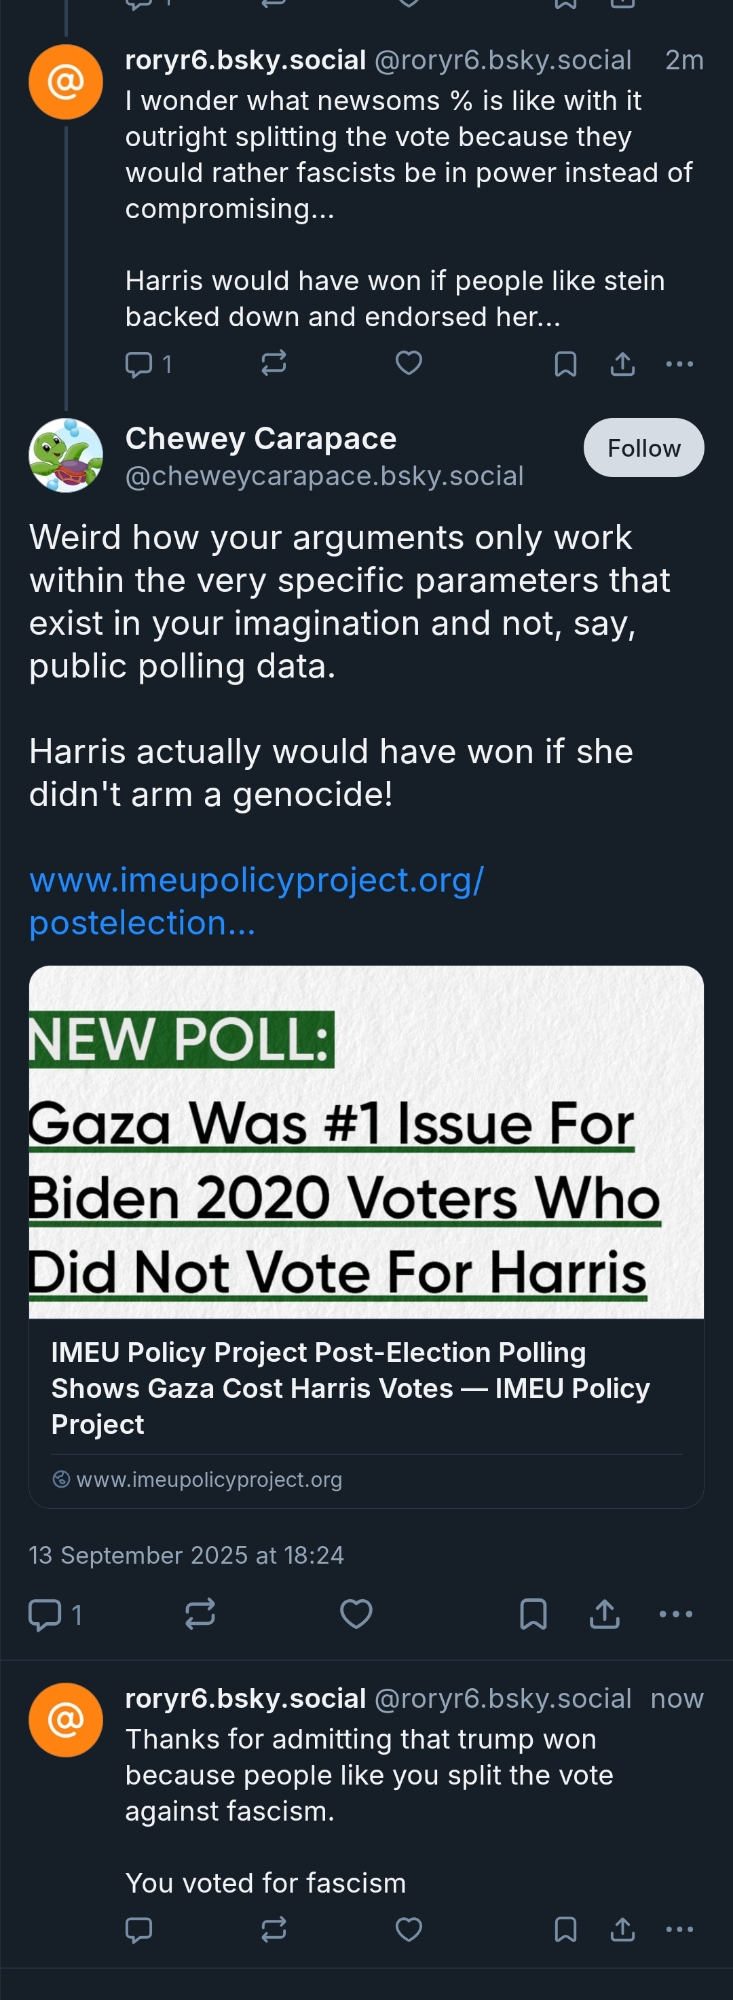This screenshot has width=733, height=2000.
Task: Open replies on top roryr6 post
Action: (x=139, y=364)
